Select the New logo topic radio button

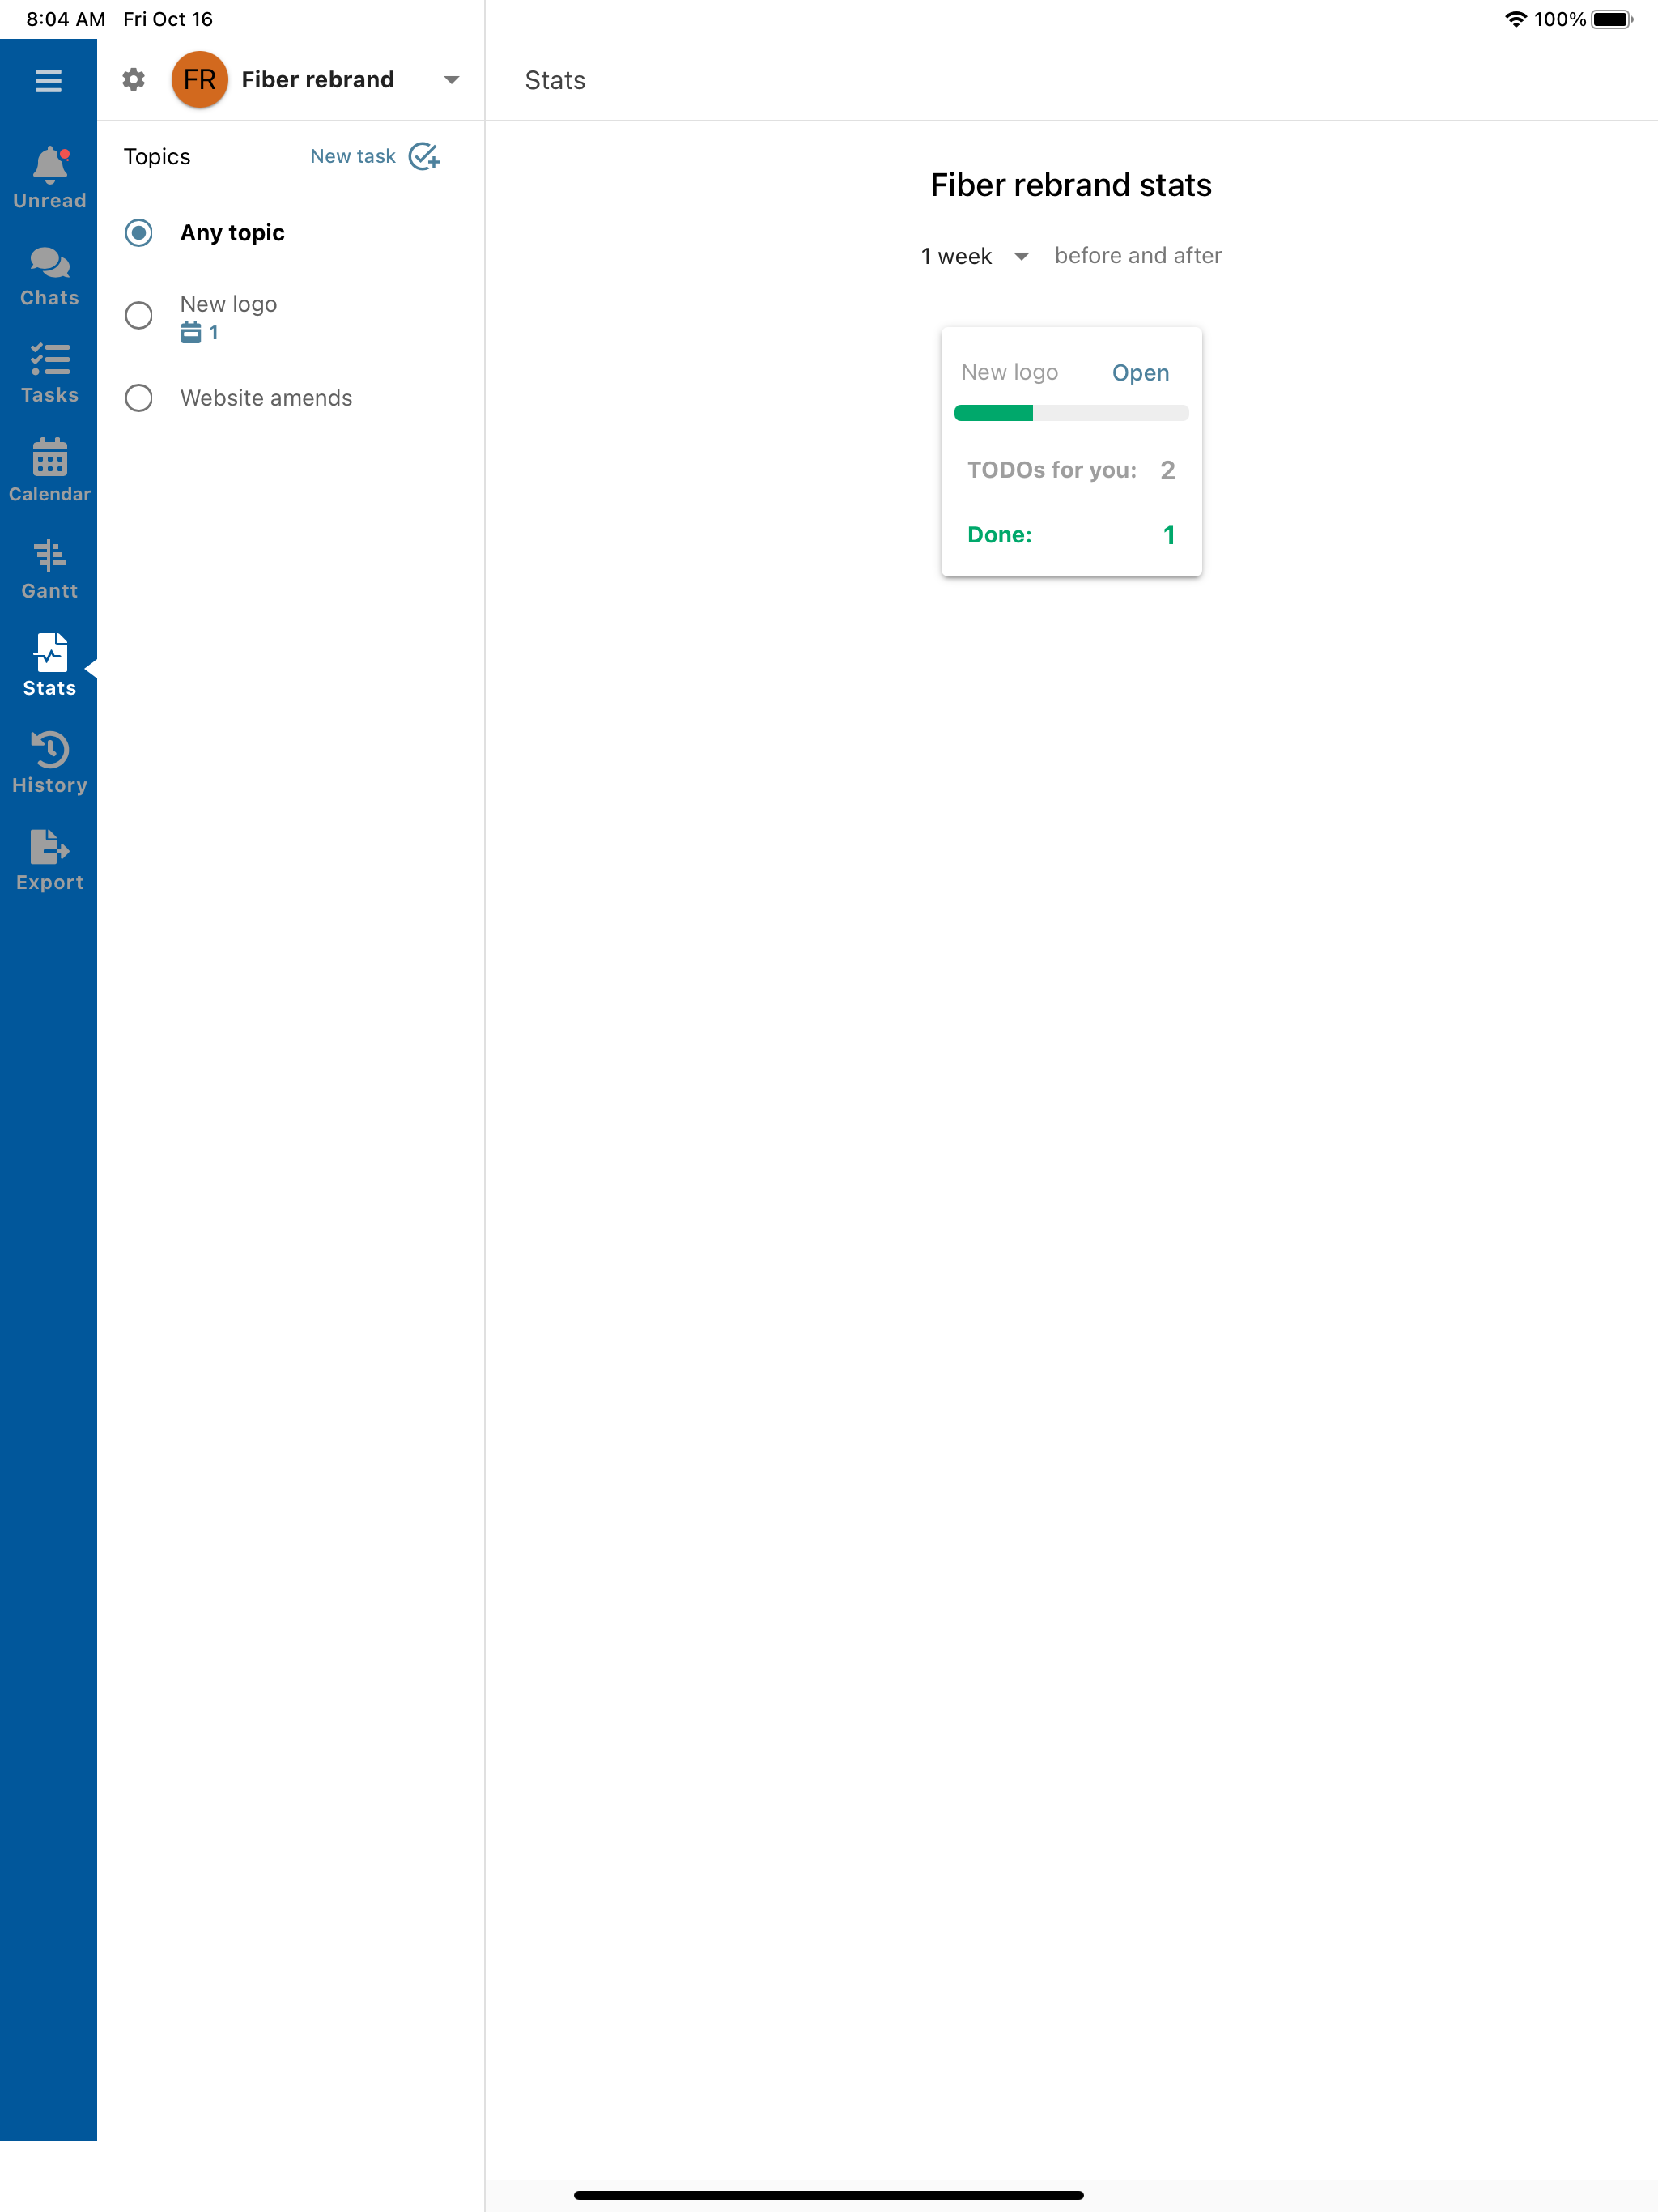[x=139, y=316]
